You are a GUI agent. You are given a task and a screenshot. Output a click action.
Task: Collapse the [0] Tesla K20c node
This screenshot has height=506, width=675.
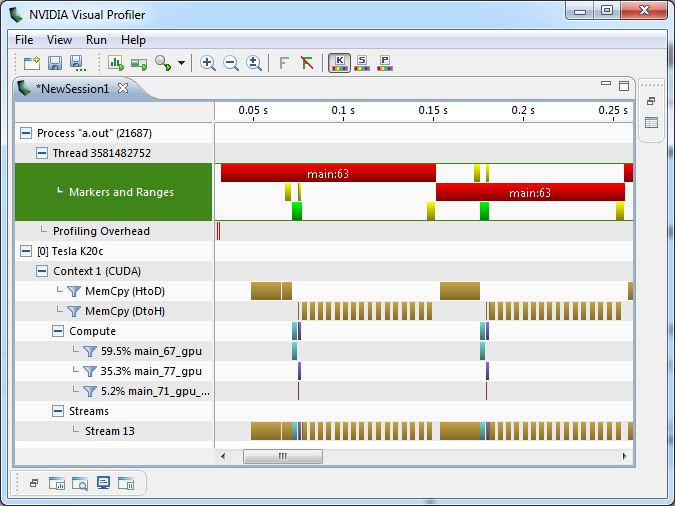[26, 251]
